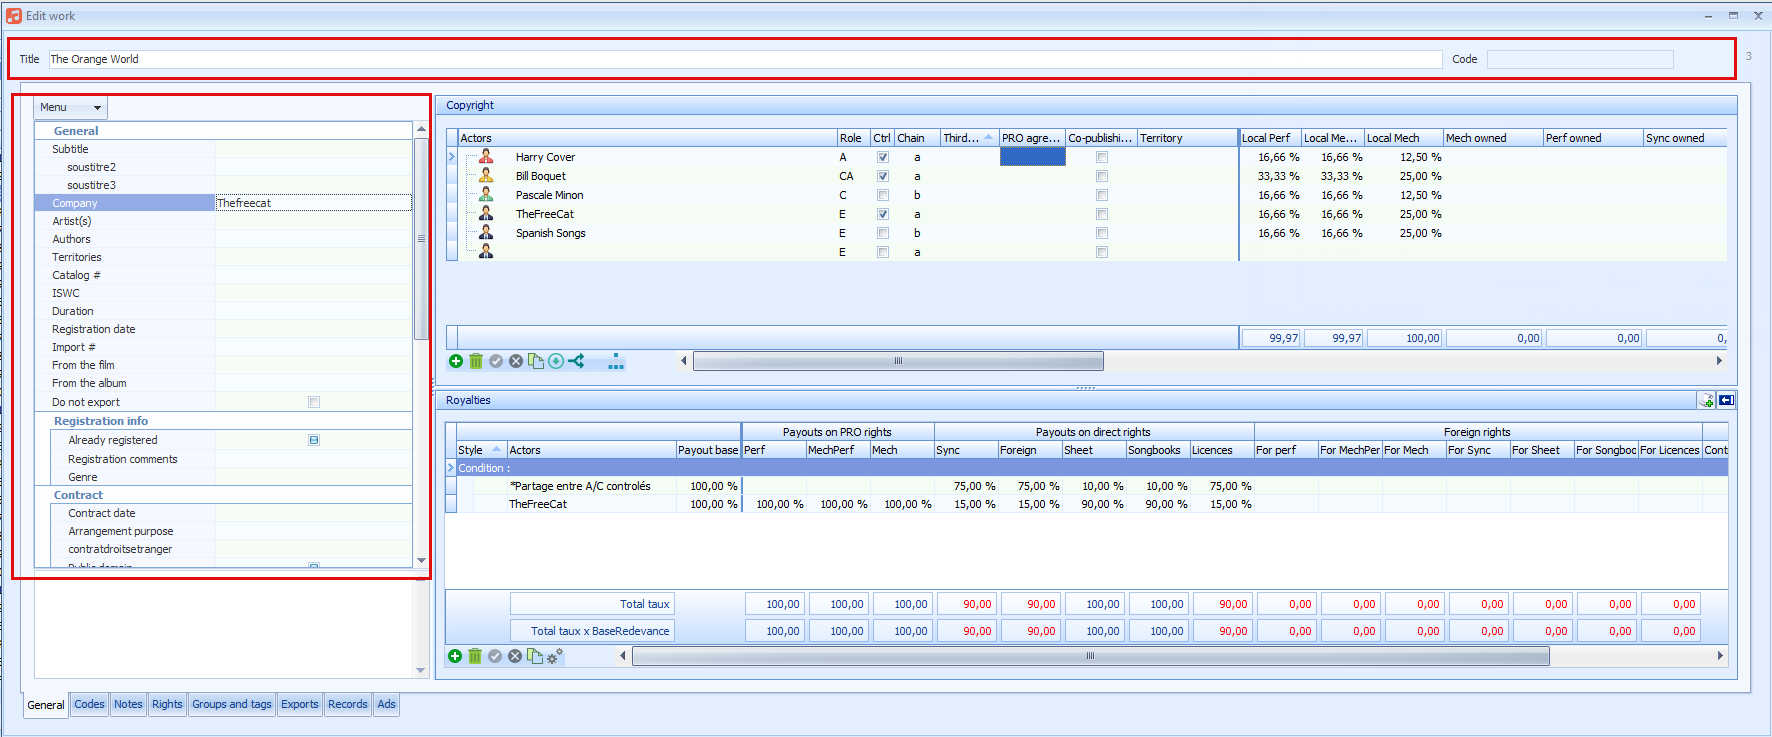
Task: Click the Local Perf column header
Action: 1270,138
